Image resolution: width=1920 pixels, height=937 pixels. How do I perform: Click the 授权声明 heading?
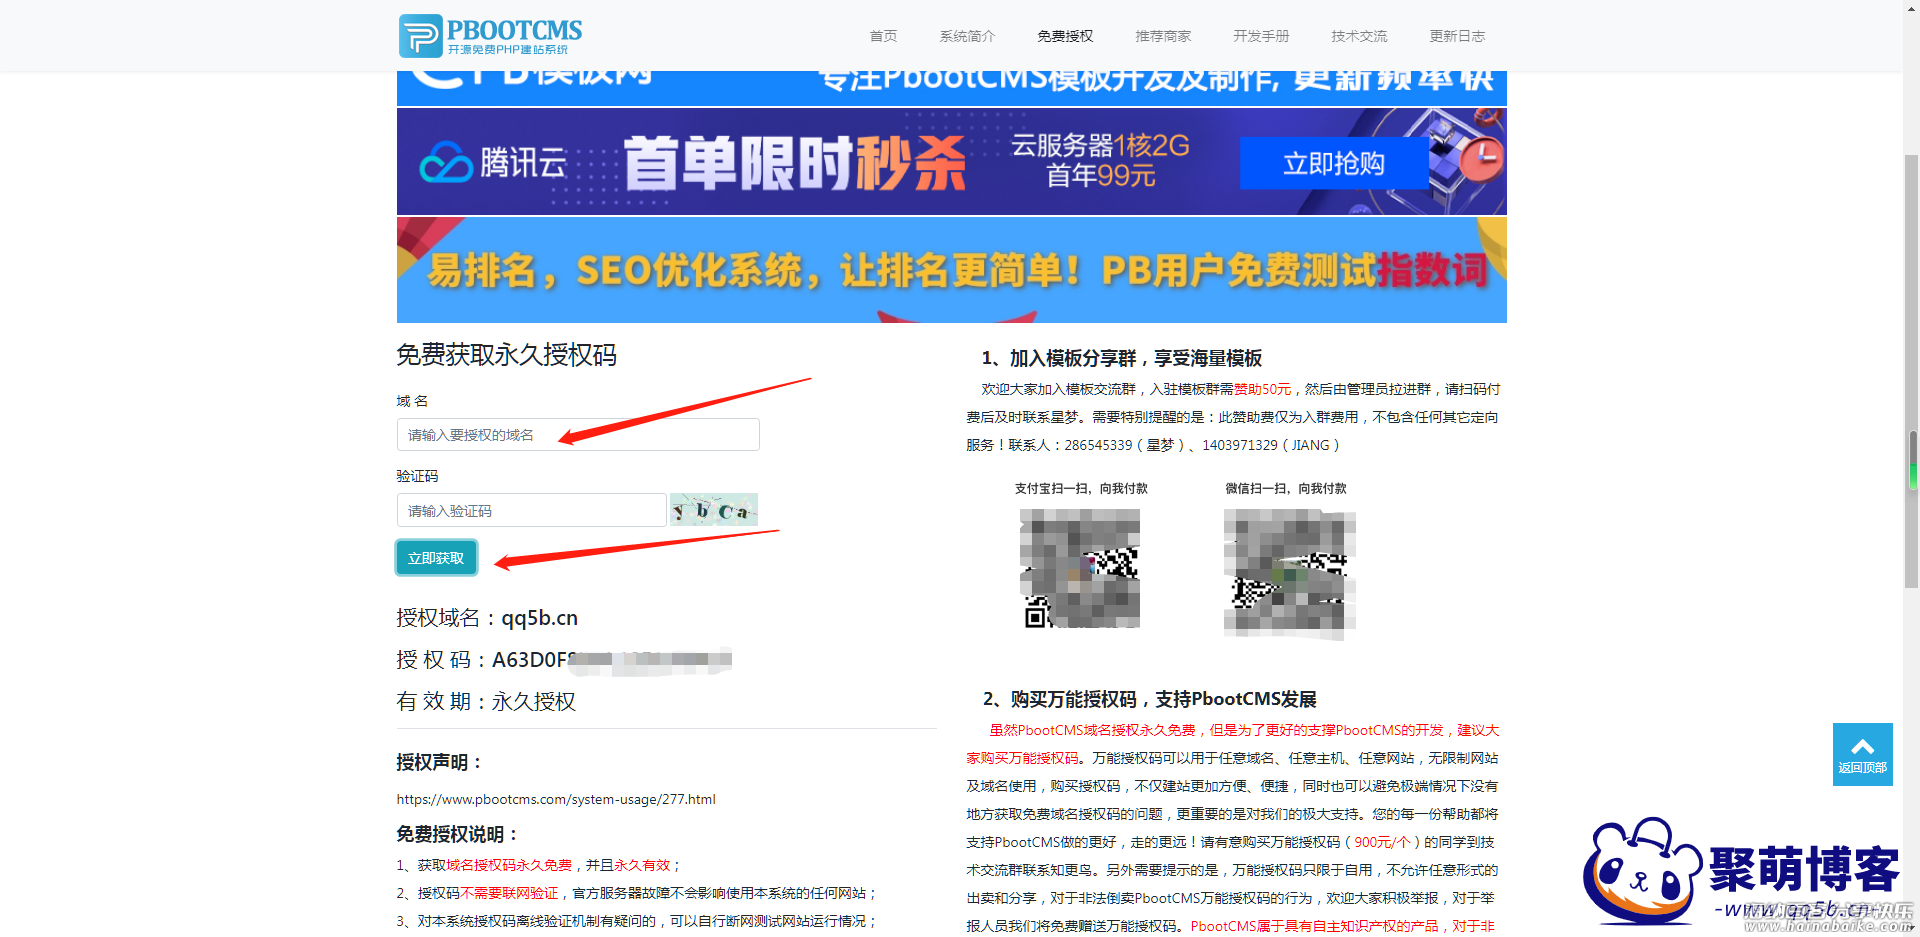click(440, 762)
